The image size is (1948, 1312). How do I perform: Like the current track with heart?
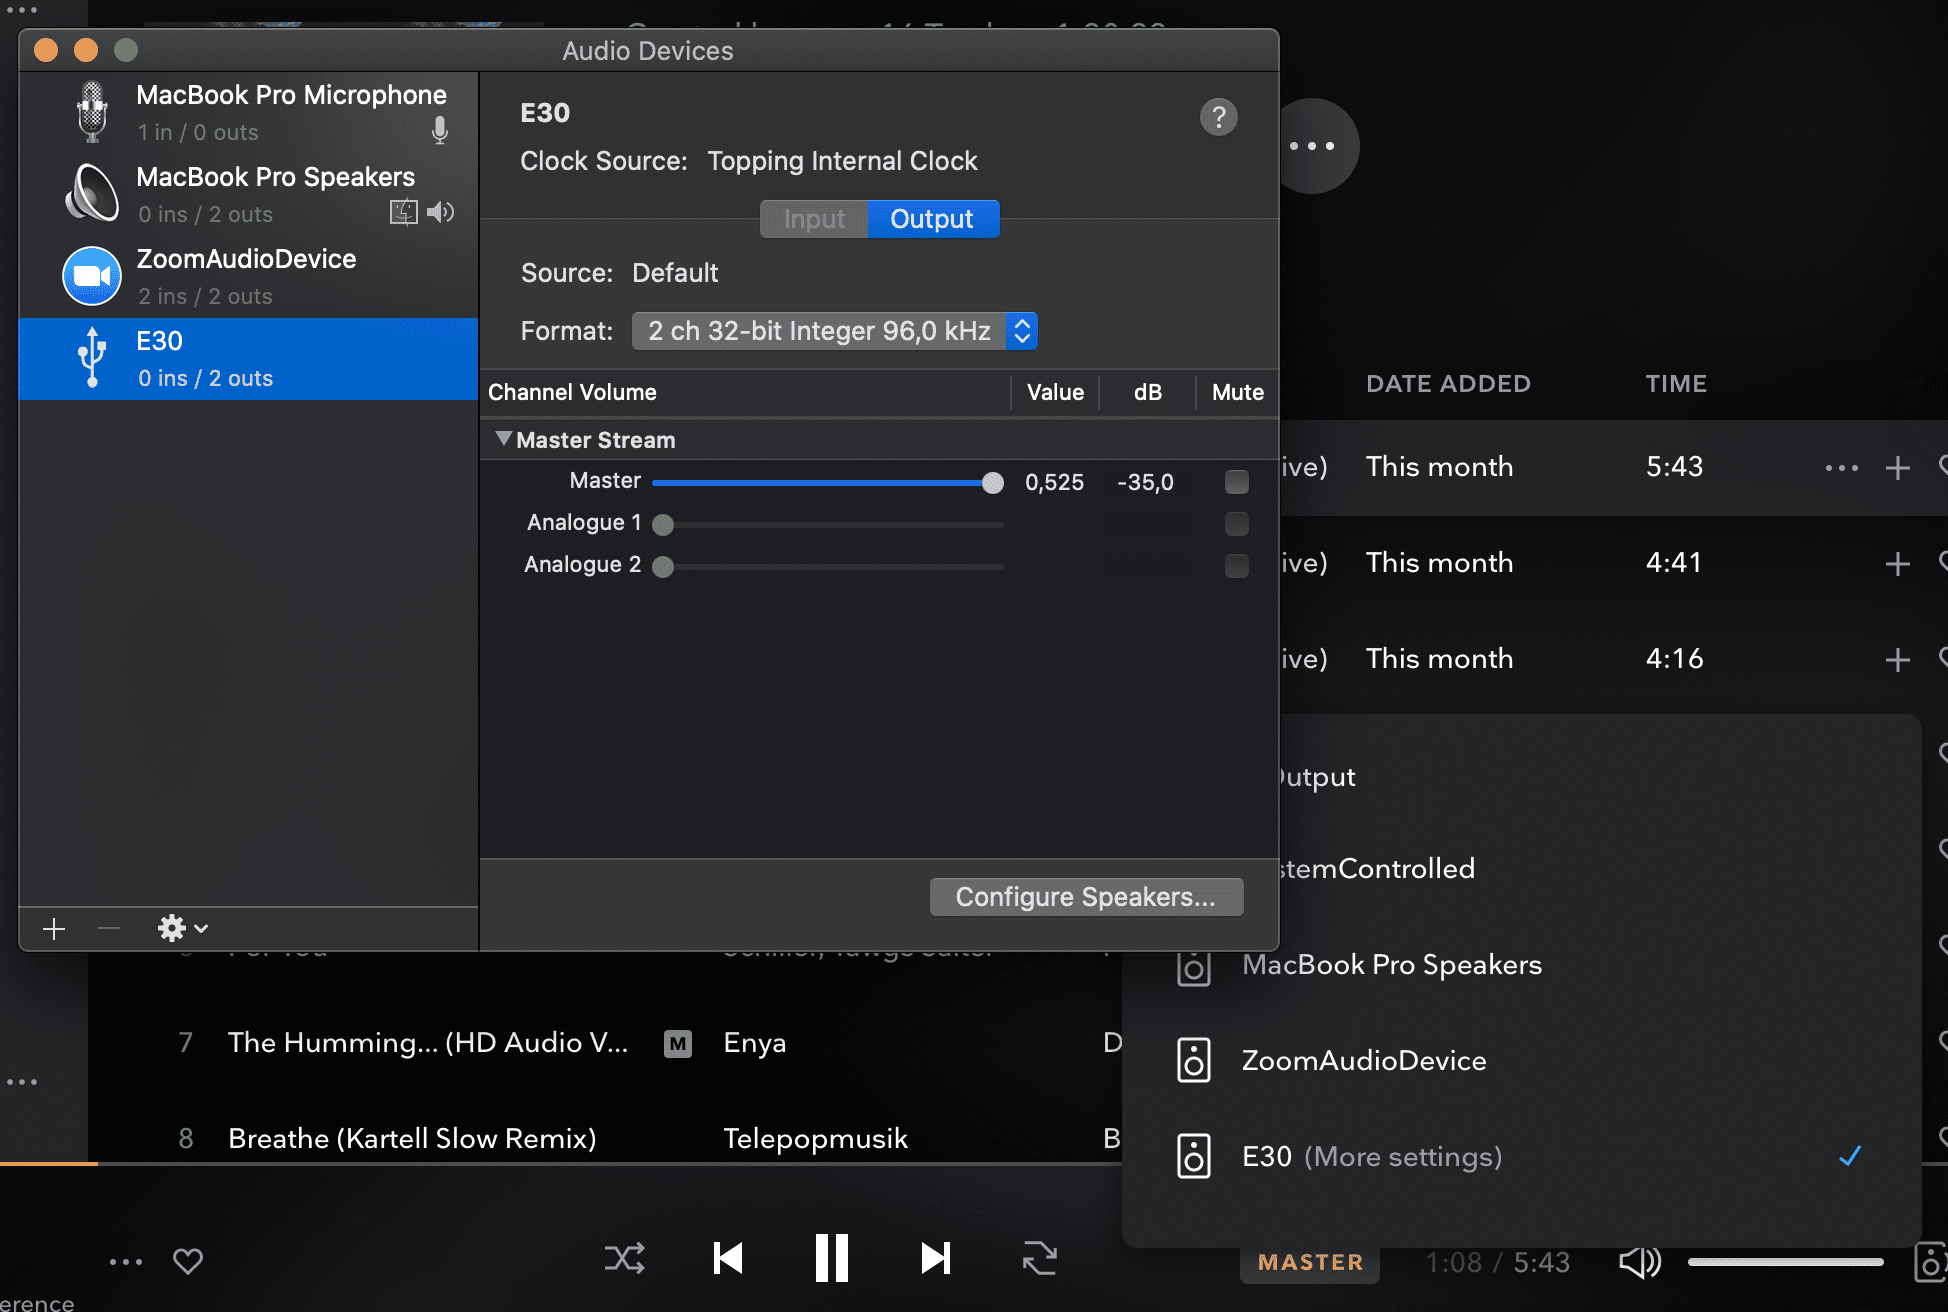click(188, 1262)
